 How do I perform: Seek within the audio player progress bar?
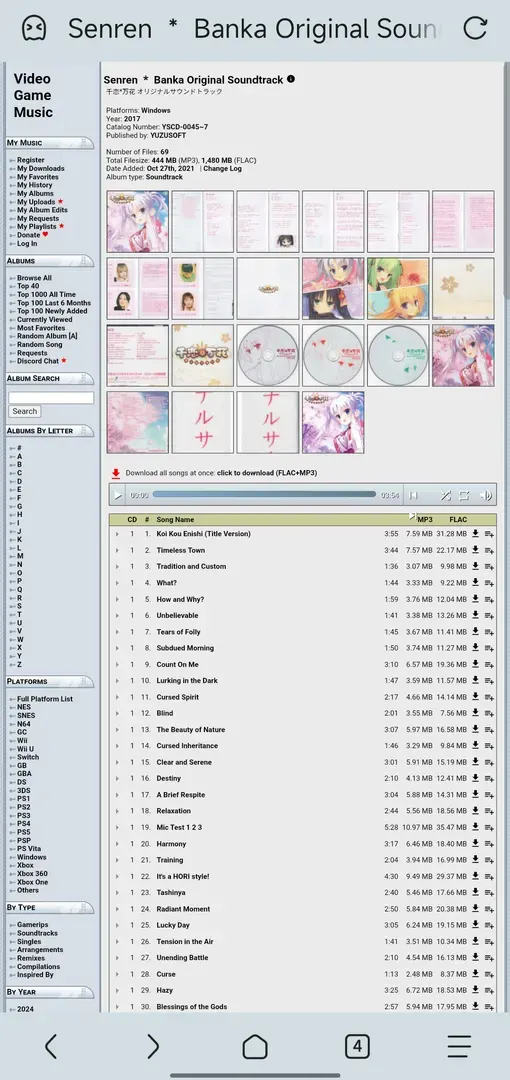(264, 495)
